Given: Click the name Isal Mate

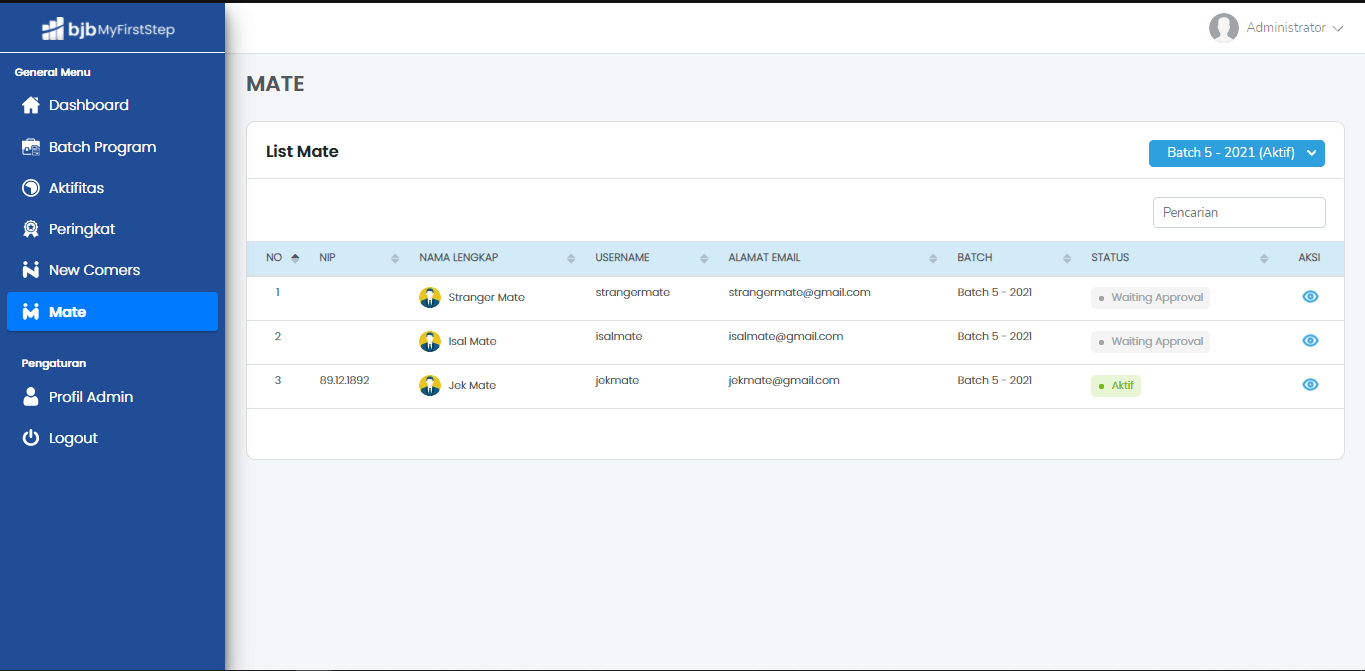Looking at the screenshot, I should pos(472,342).
